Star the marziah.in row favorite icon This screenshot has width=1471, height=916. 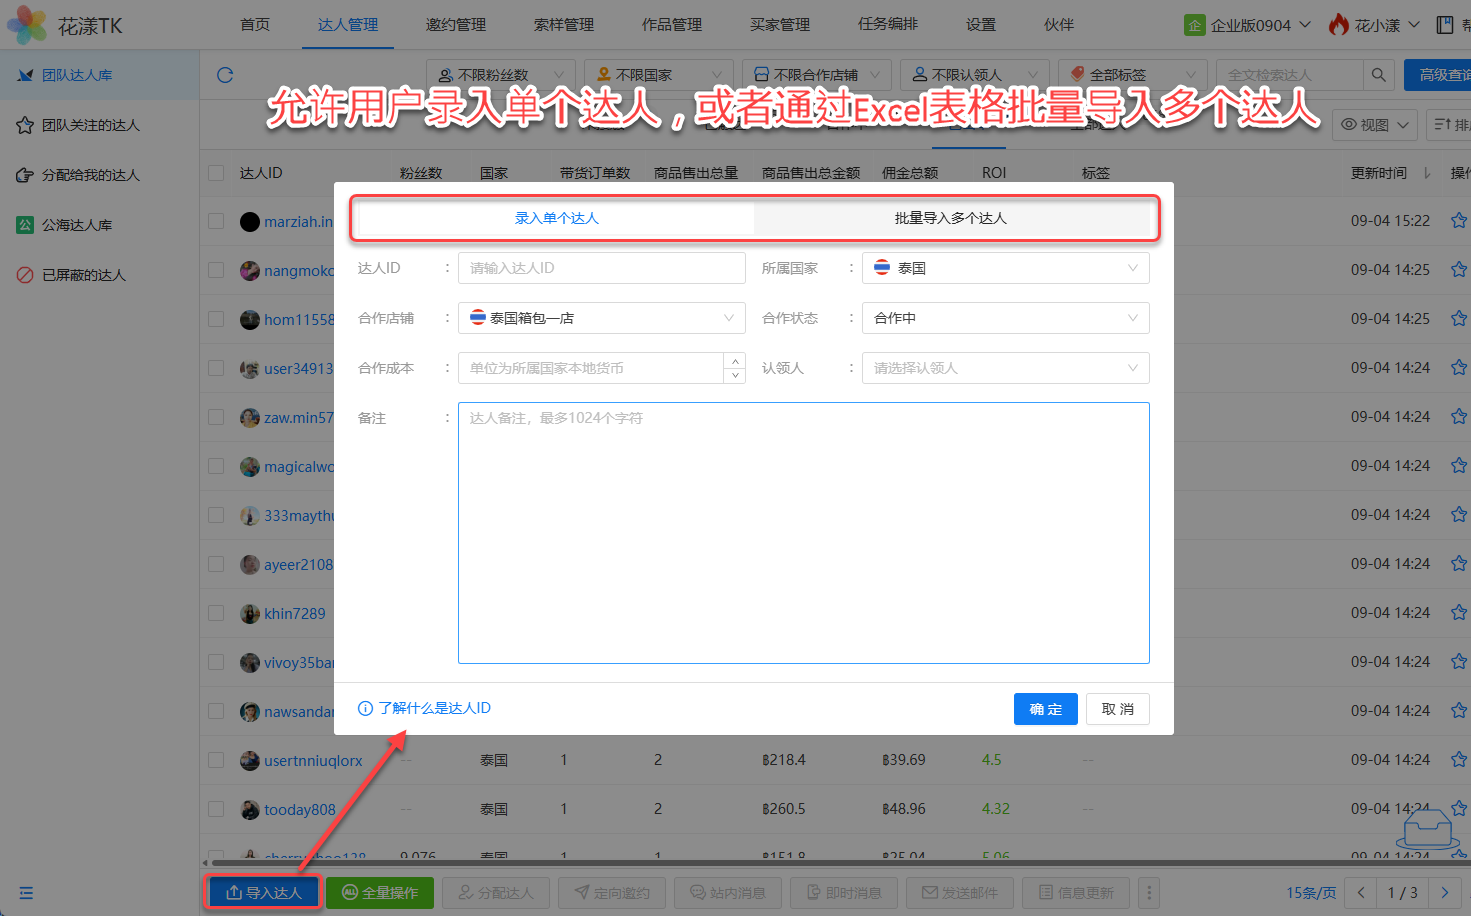pos(1458,221)
